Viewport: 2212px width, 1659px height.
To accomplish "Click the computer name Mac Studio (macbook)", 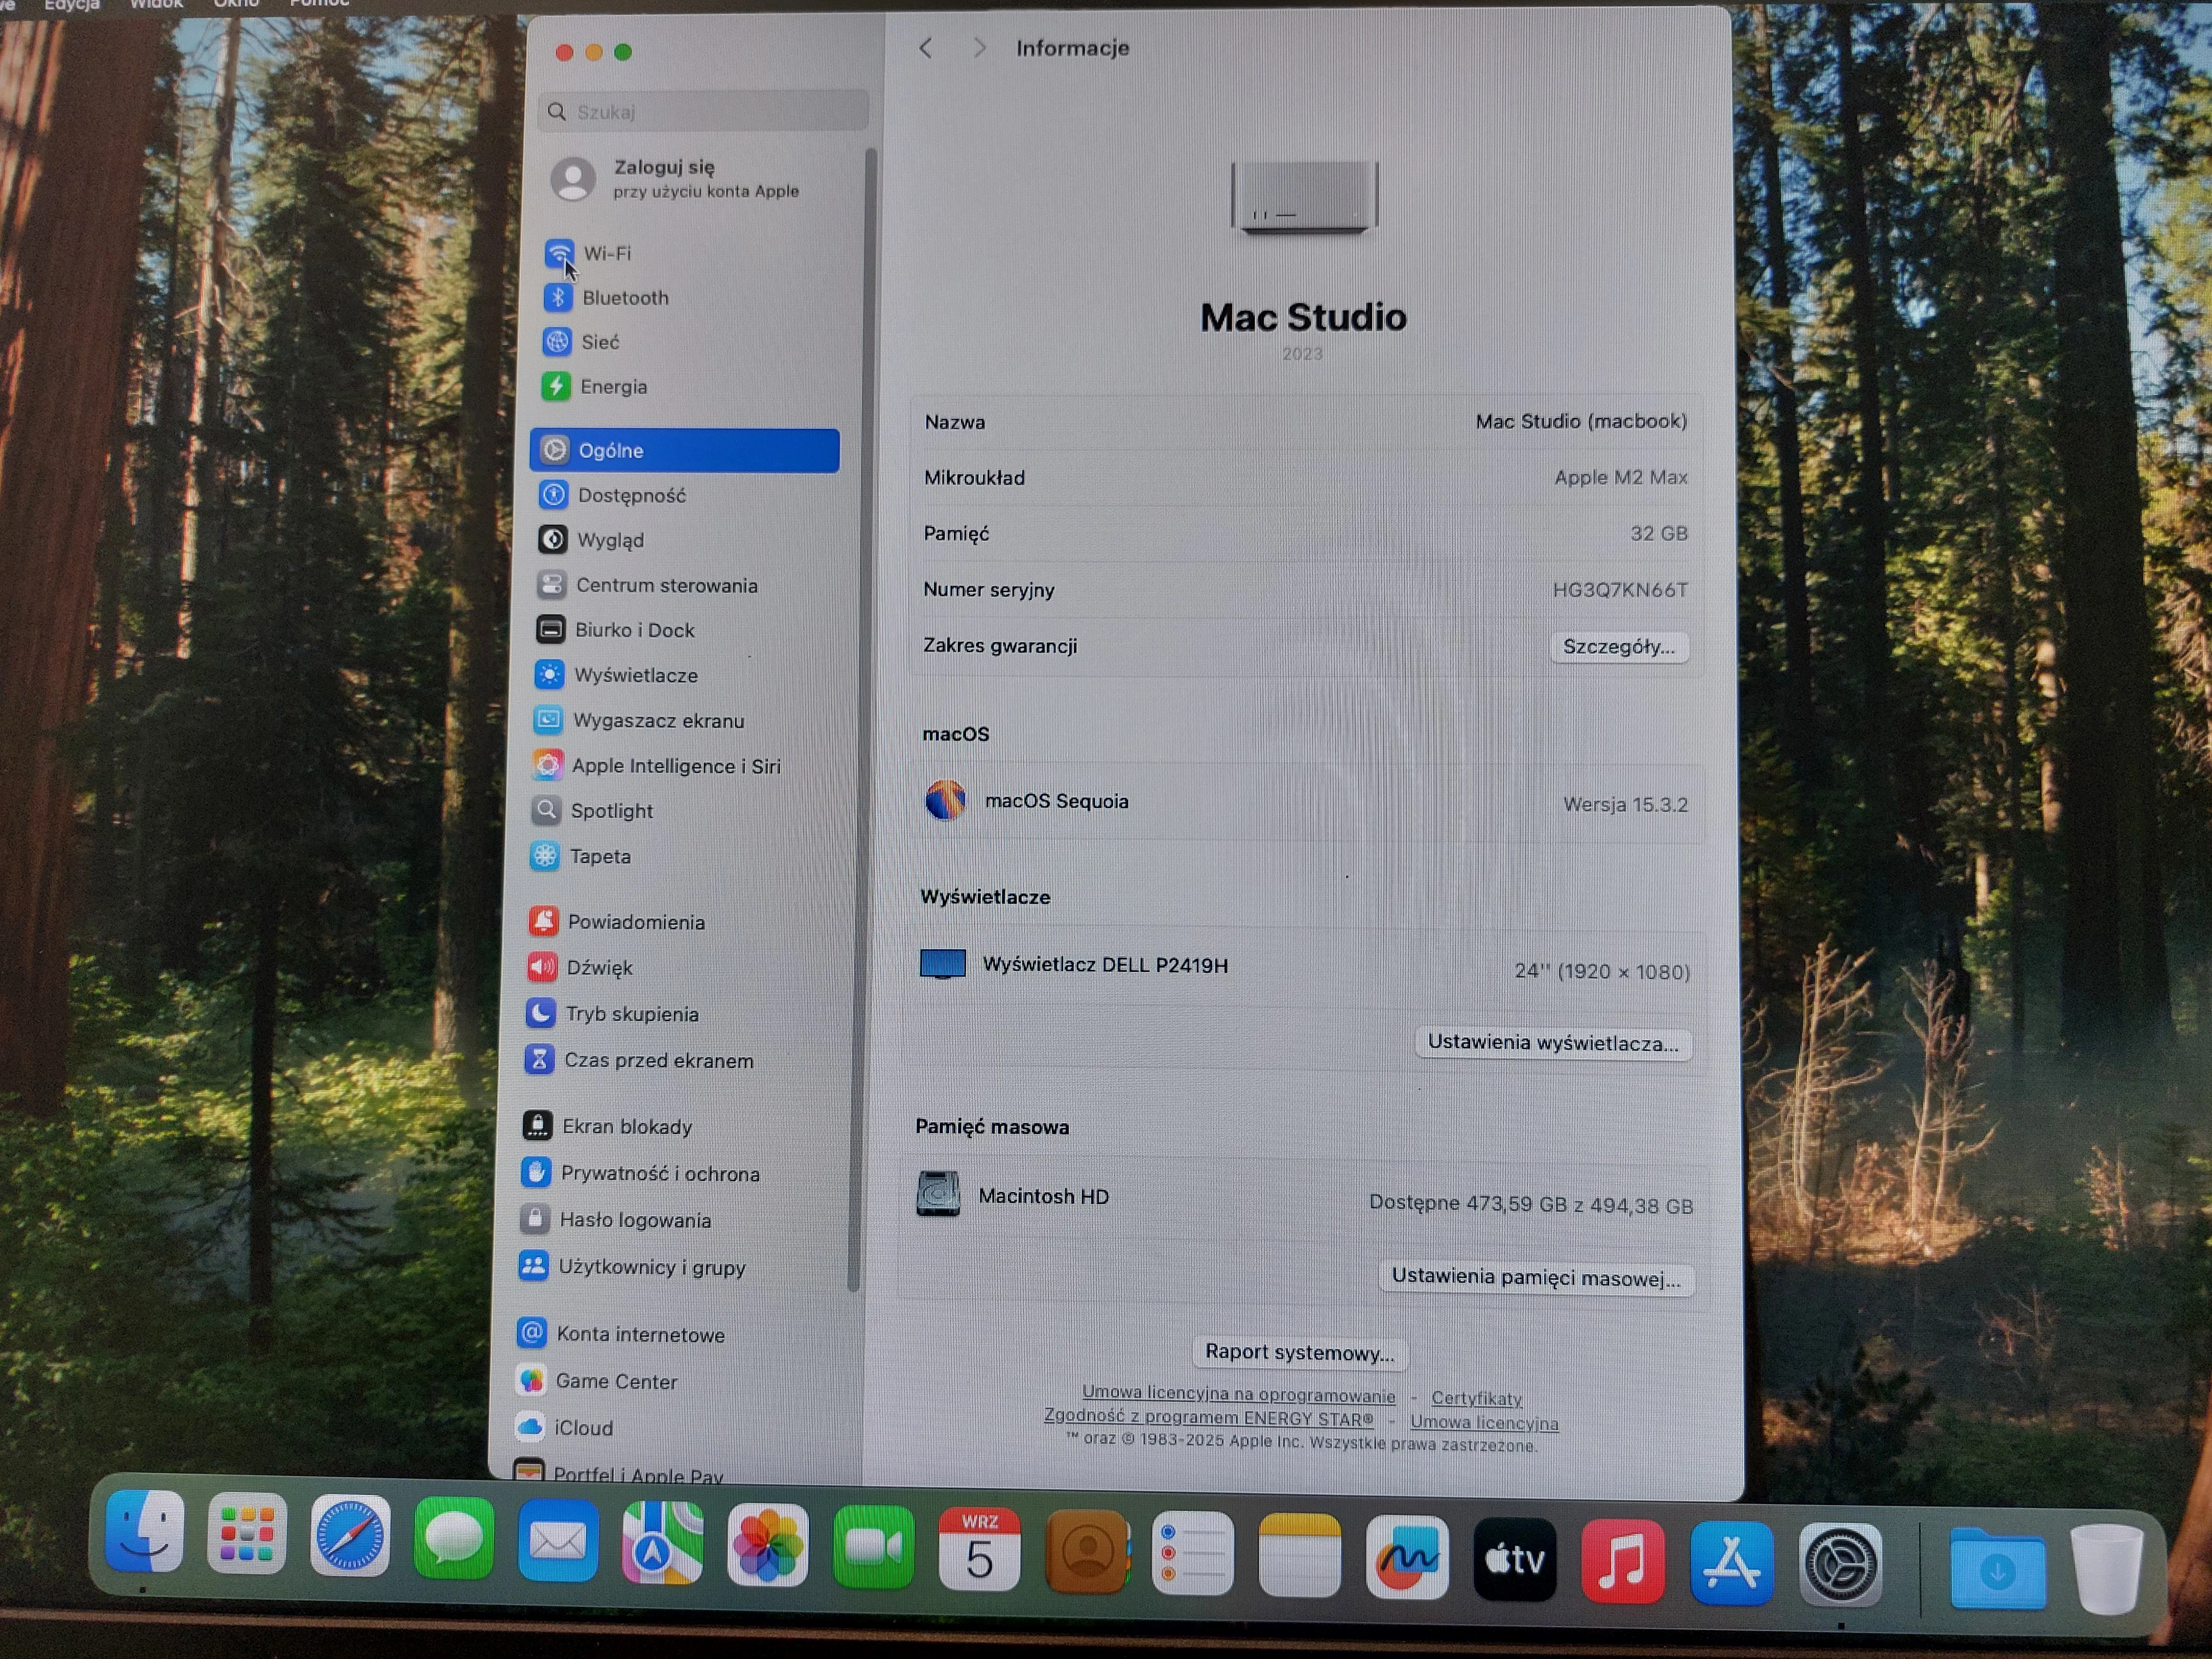I will [x=1581, y=421].
